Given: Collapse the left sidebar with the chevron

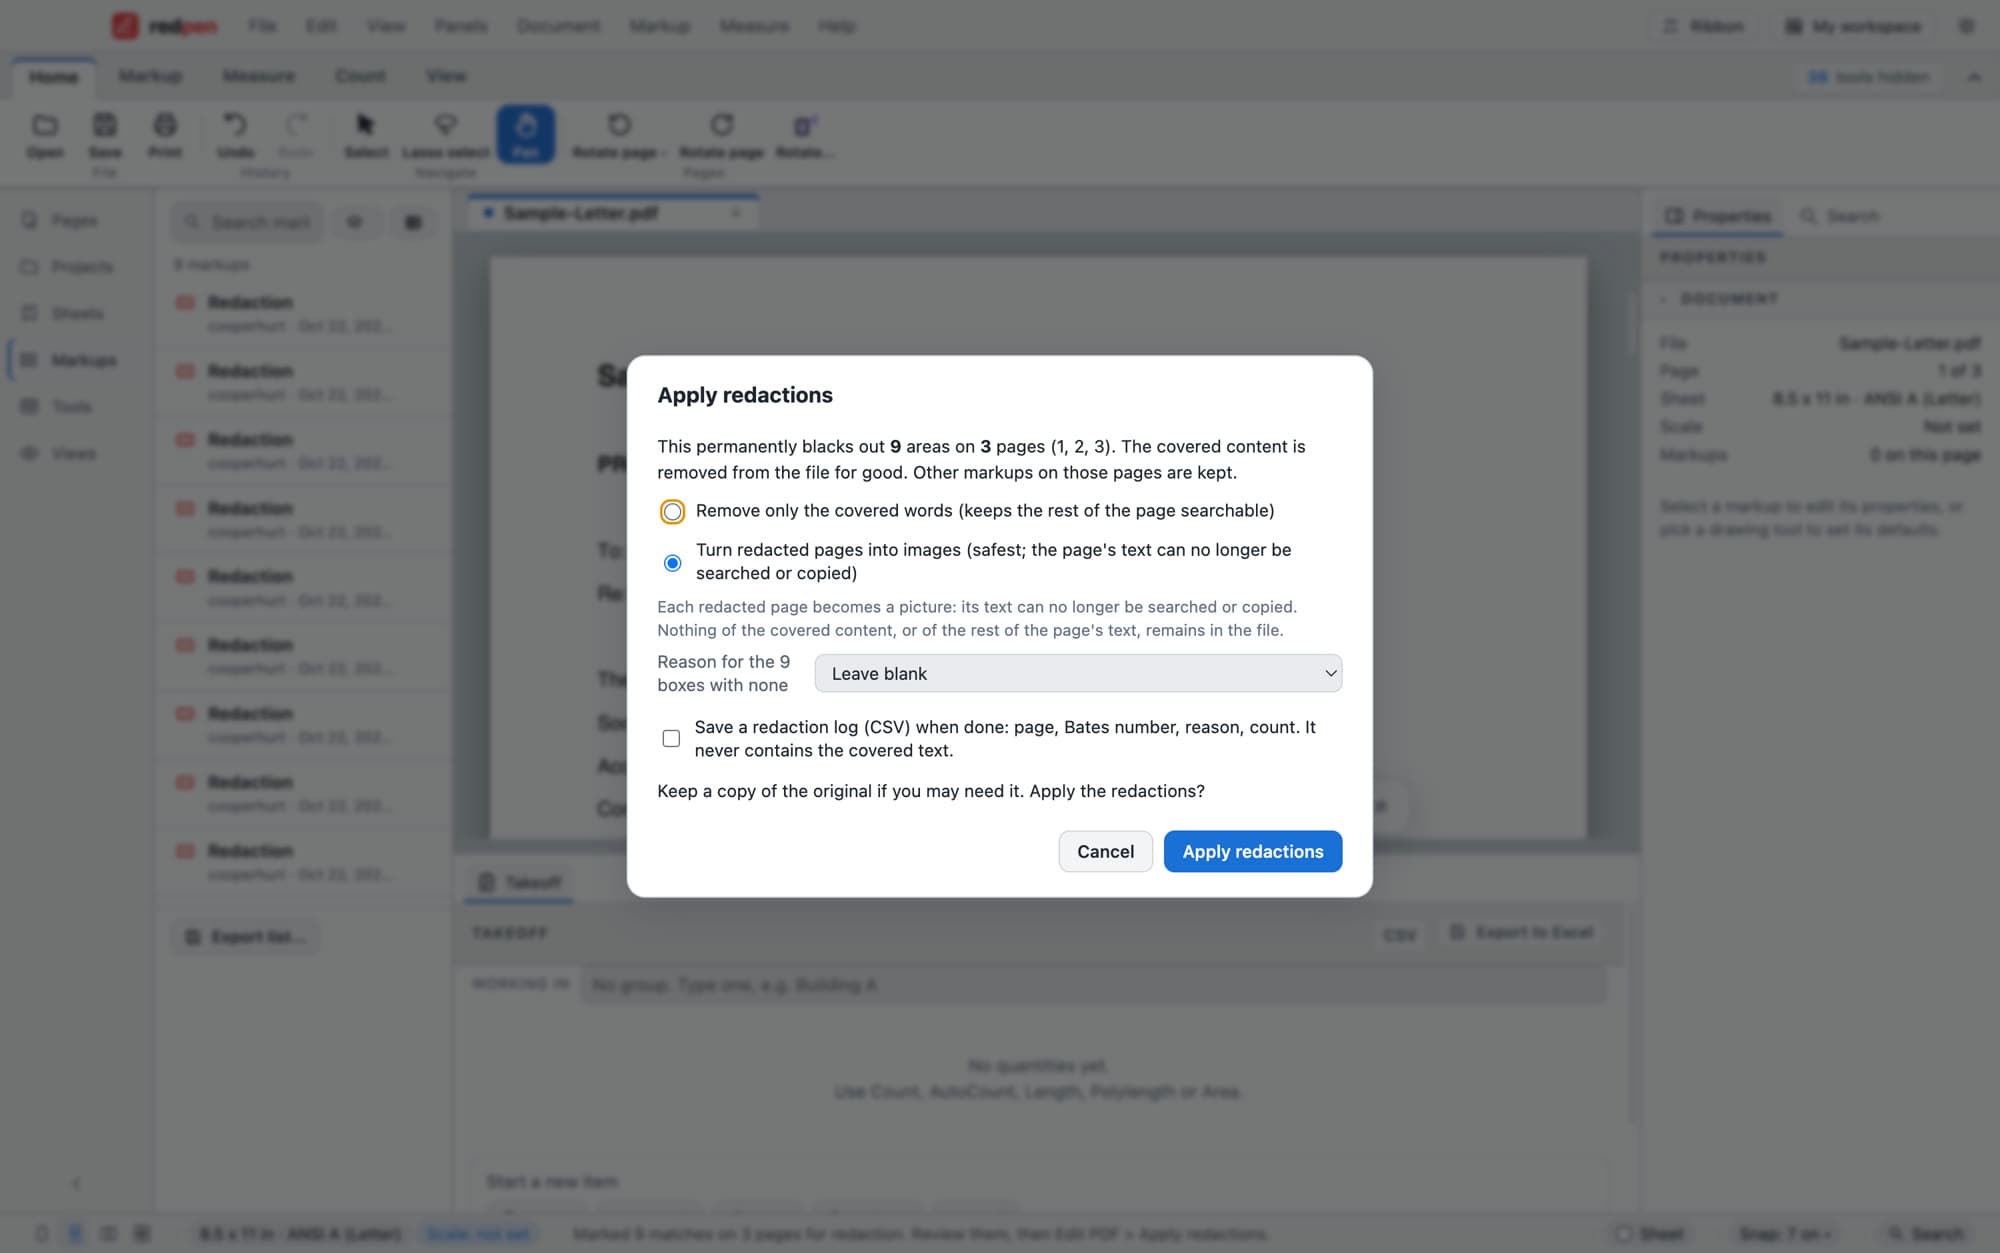Looking at the screenshot, I should (76, 1183).
